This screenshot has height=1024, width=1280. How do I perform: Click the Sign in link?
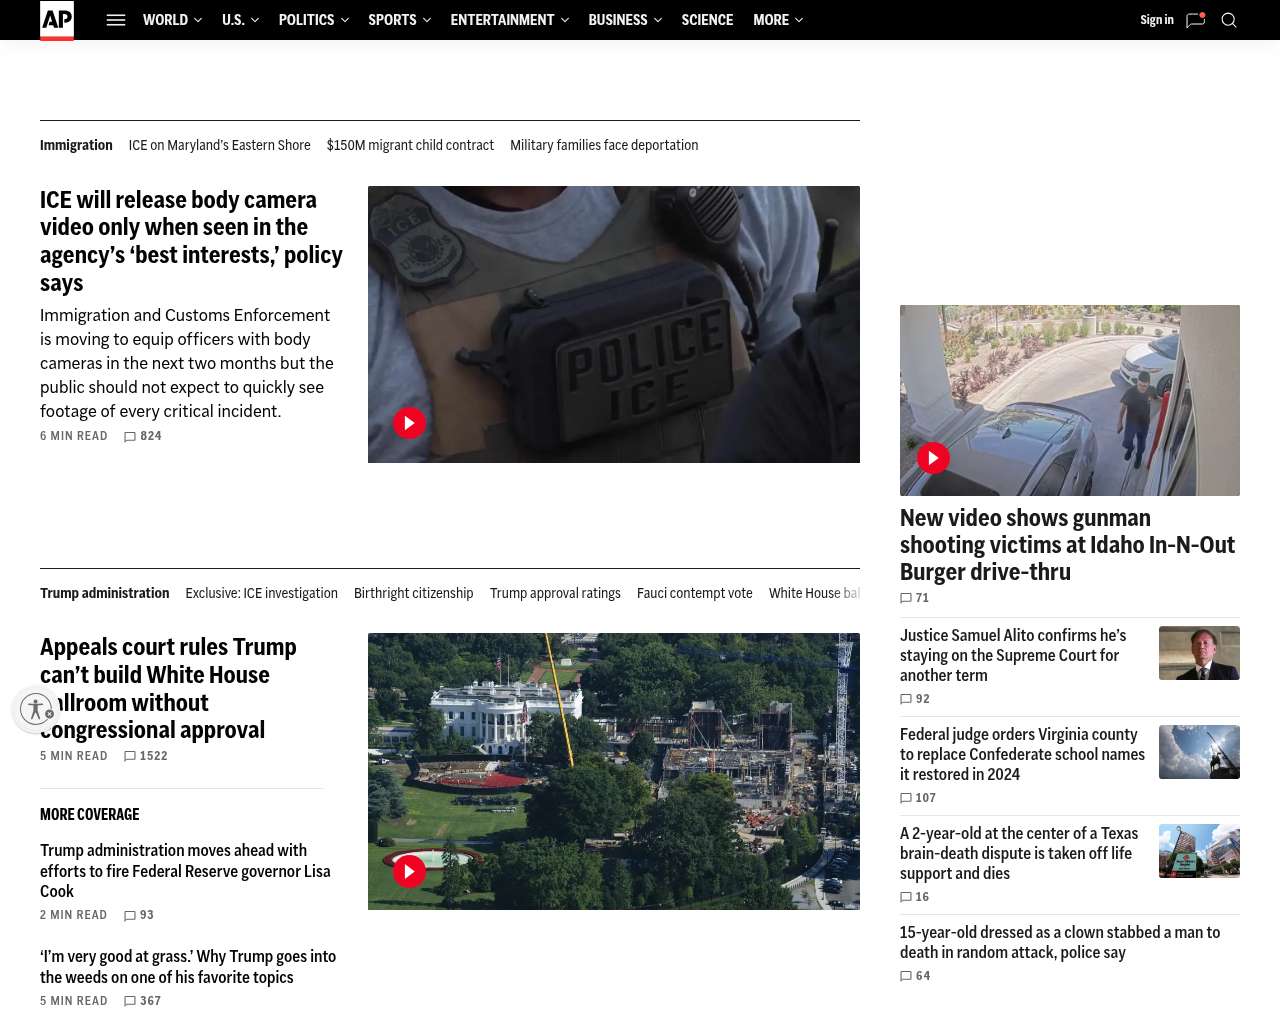point(1157,20)
